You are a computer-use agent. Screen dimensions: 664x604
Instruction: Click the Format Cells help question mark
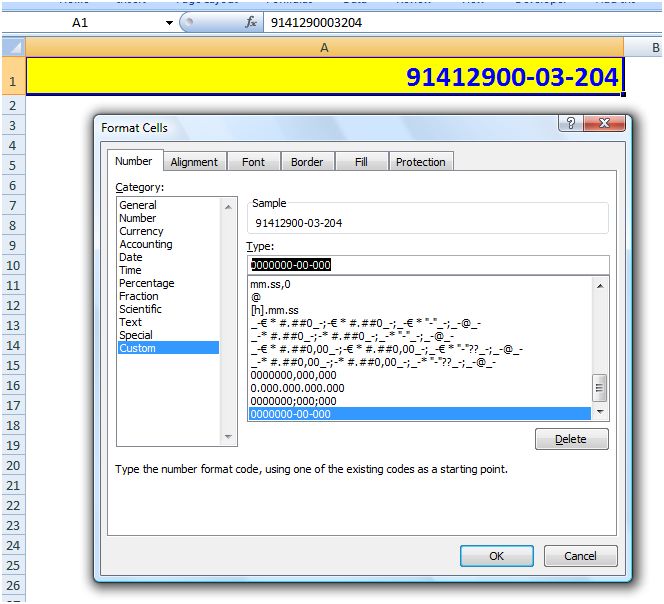pos(571,123)
